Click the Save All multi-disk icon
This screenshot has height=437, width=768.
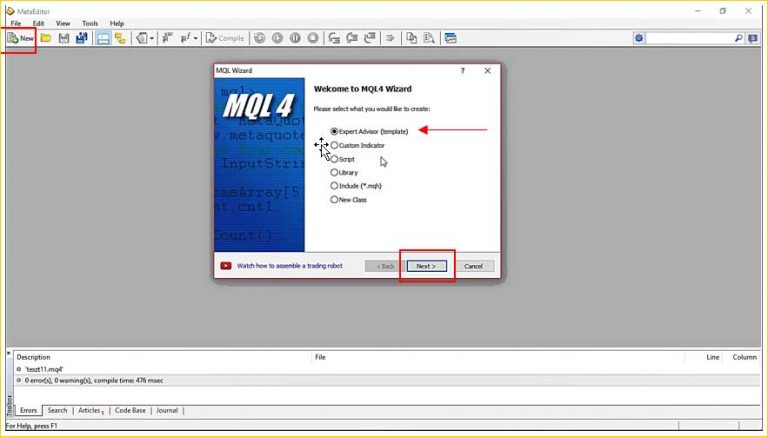[81, 38]
